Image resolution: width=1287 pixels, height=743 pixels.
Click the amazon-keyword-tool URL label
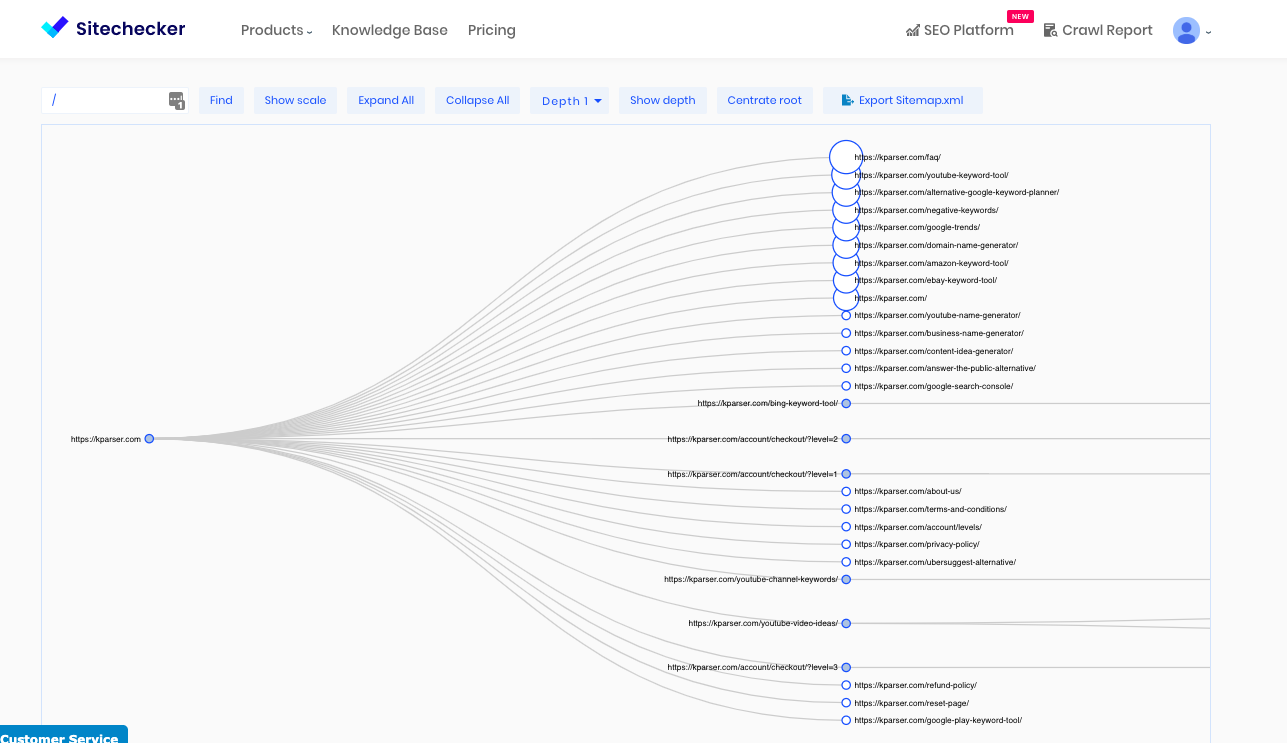coord(931,263)
